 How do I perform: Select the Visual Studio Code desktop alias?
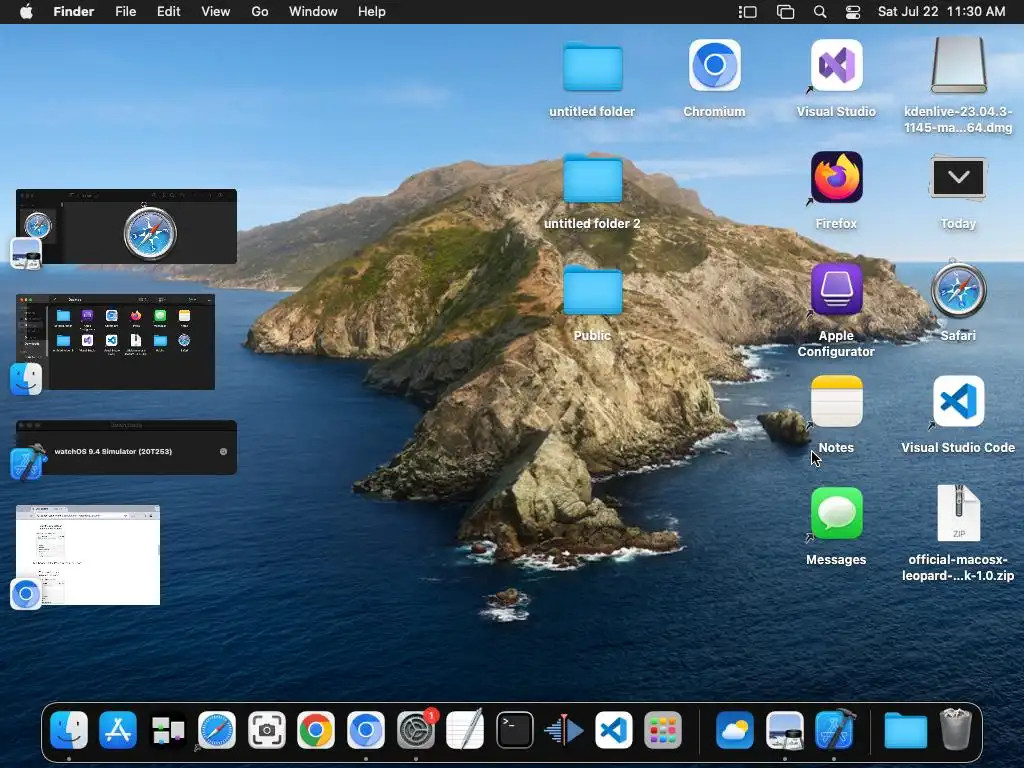(x=958, y=415)
